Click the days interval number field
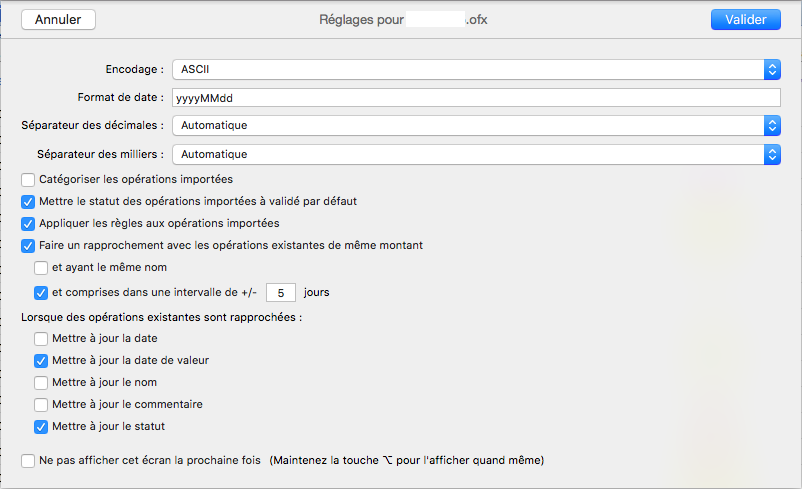 (281, 293)
